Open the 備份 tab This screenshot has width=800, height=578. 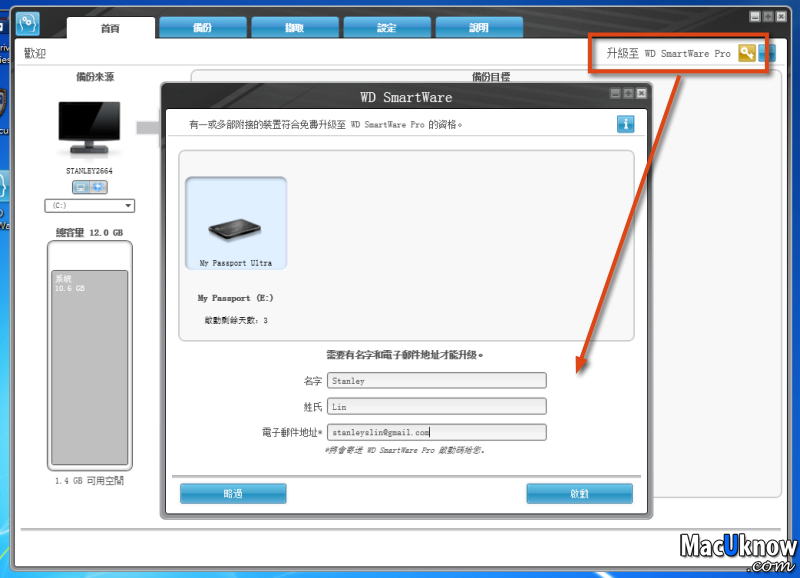(202, 28)
